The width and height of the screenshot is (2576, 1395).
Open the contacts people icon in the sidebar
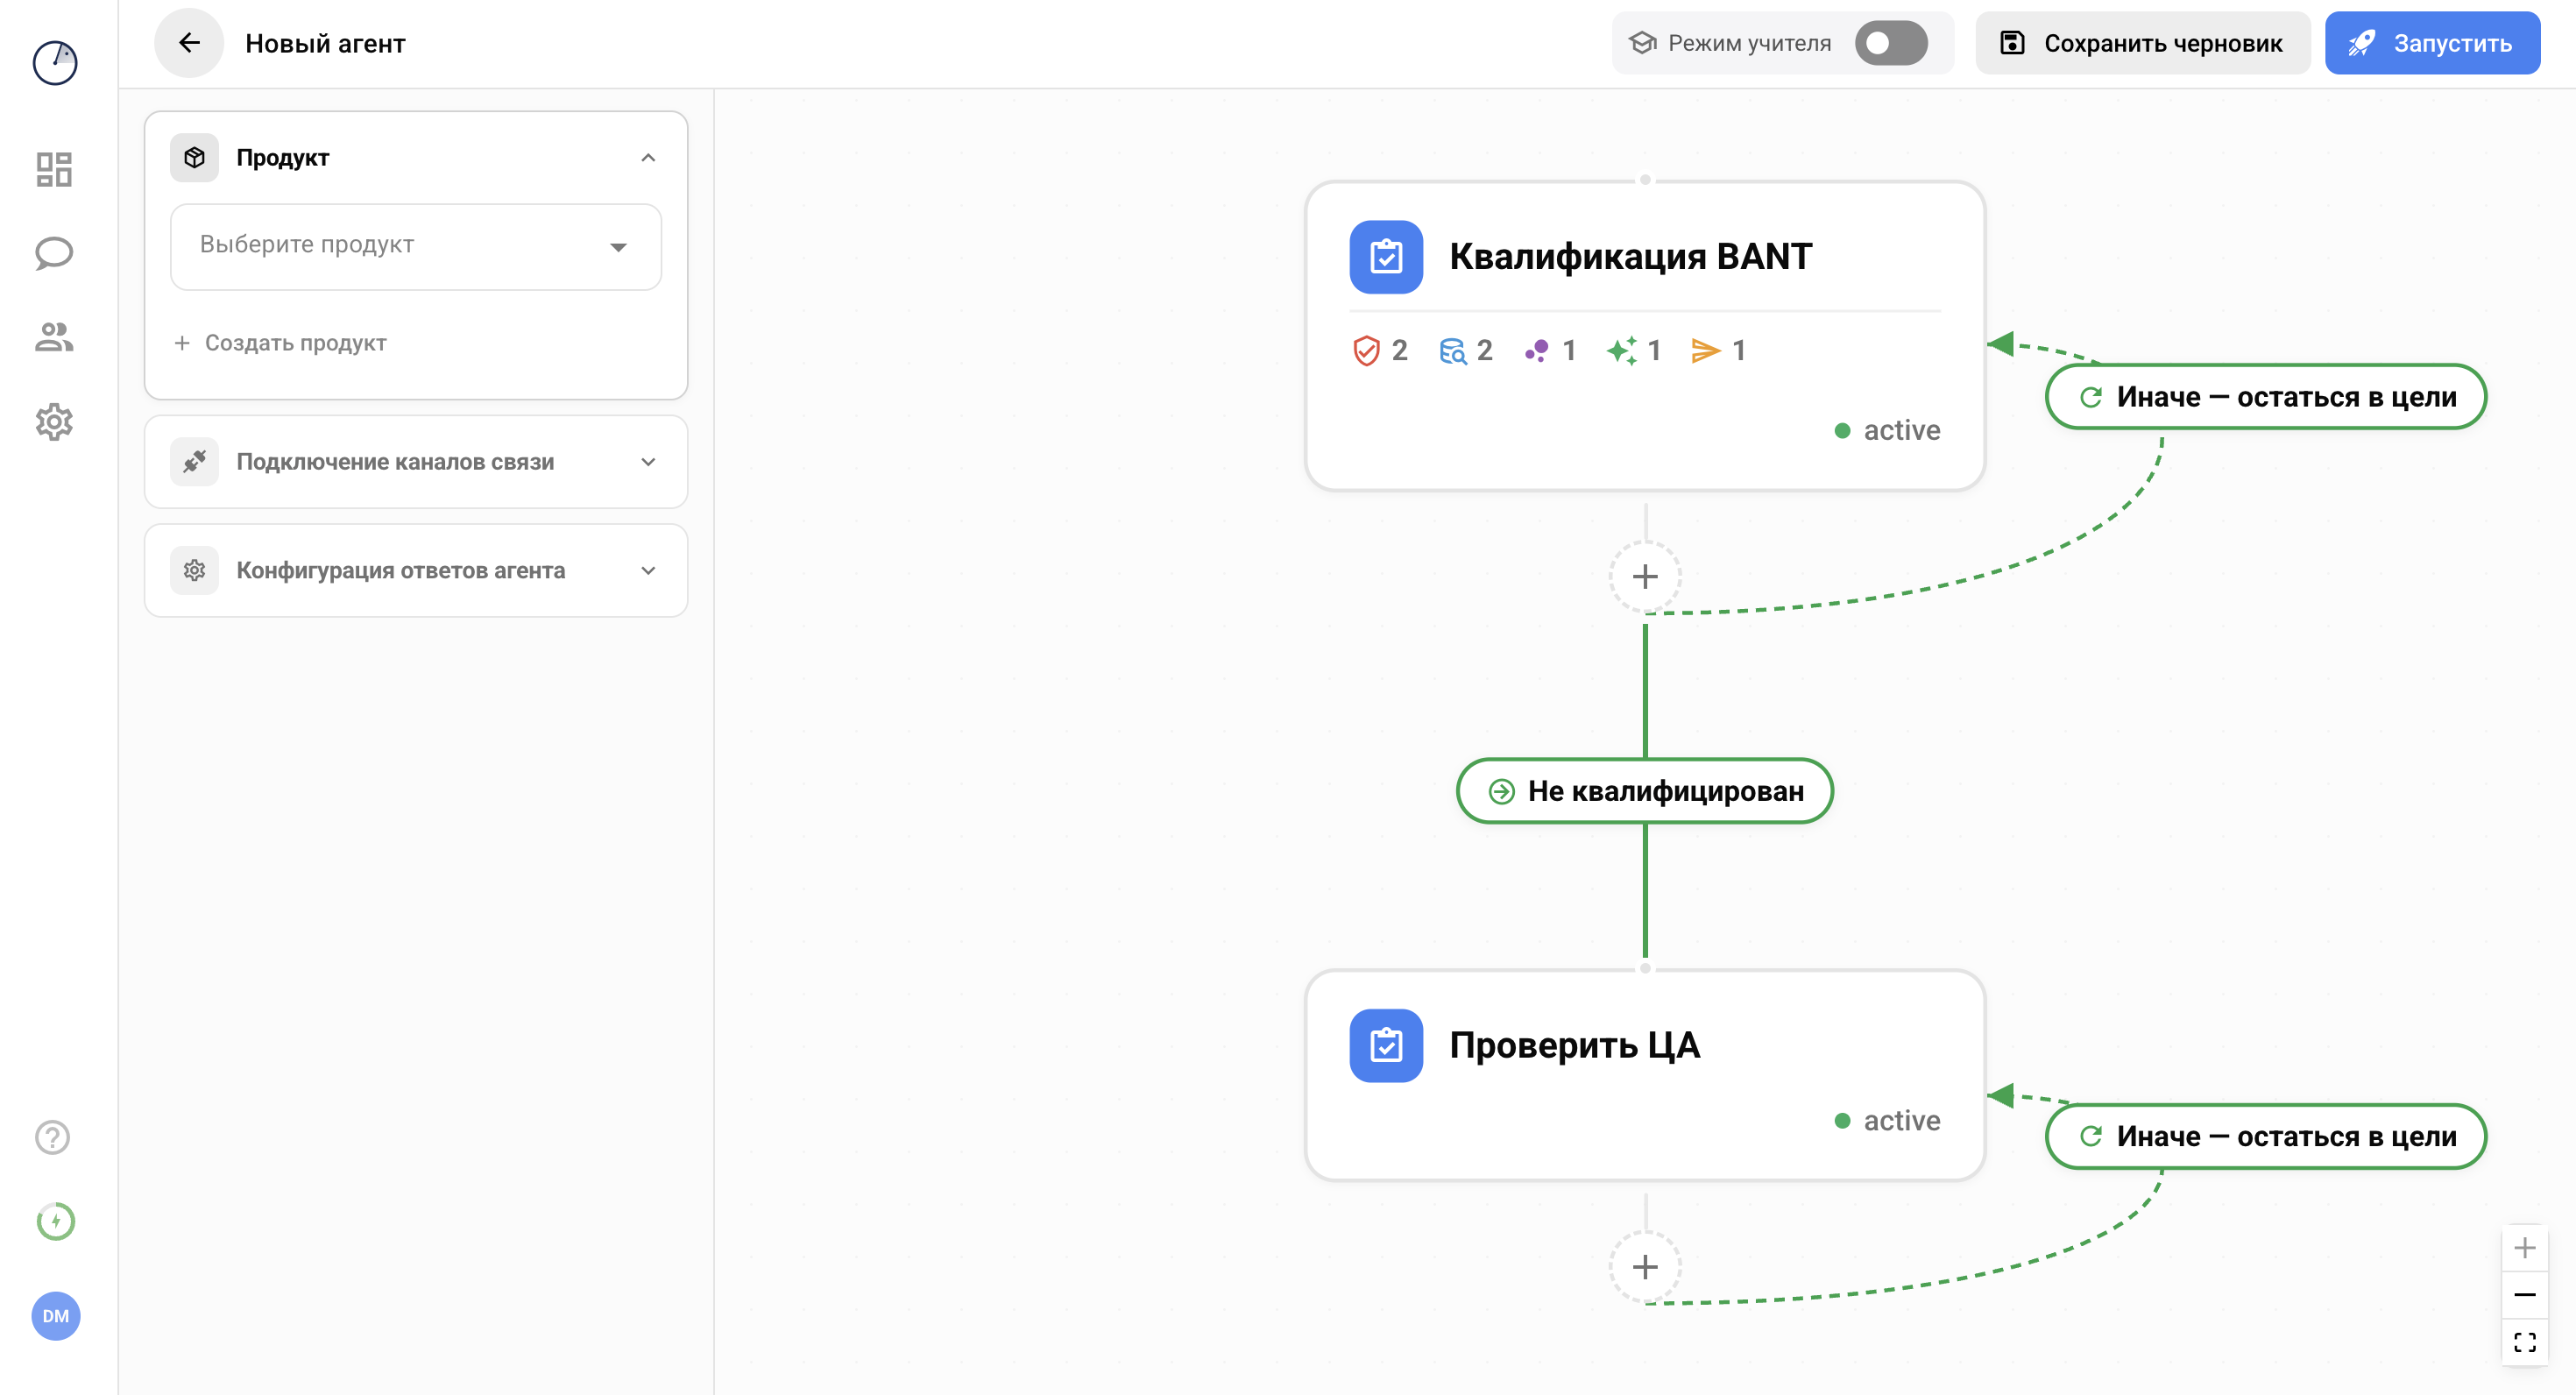pos(54,337)
